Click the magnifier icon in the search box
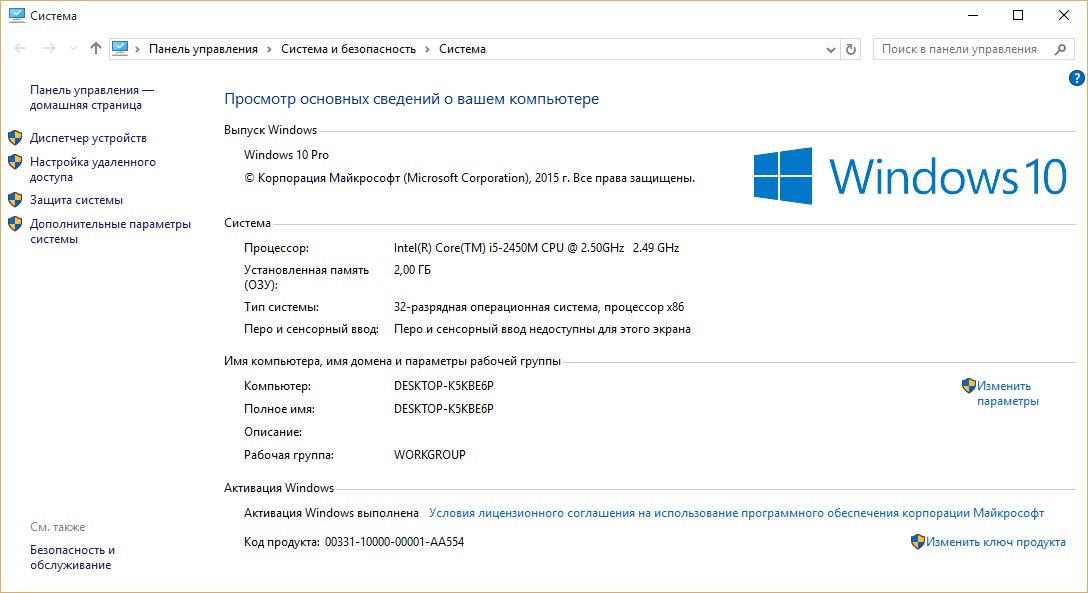Viewport: 1088px width, 593px height. coord(1059,49)
